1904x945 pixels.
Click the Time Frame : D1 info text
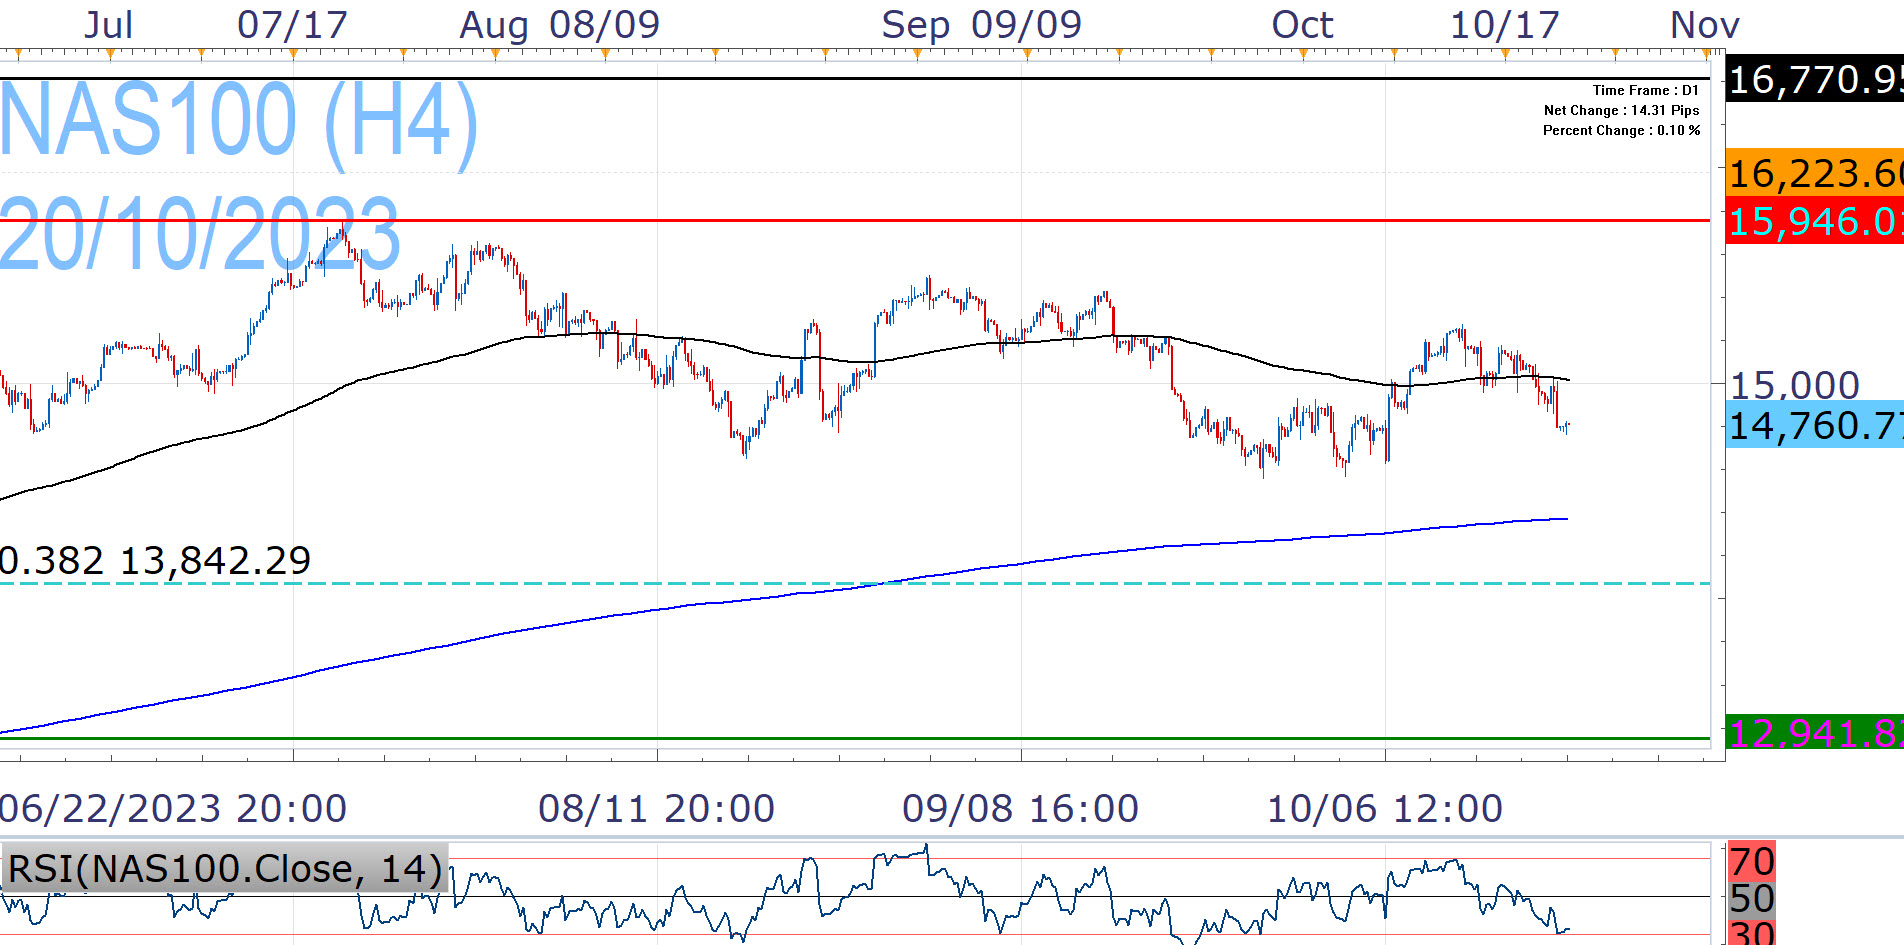tap(1645, 90)
